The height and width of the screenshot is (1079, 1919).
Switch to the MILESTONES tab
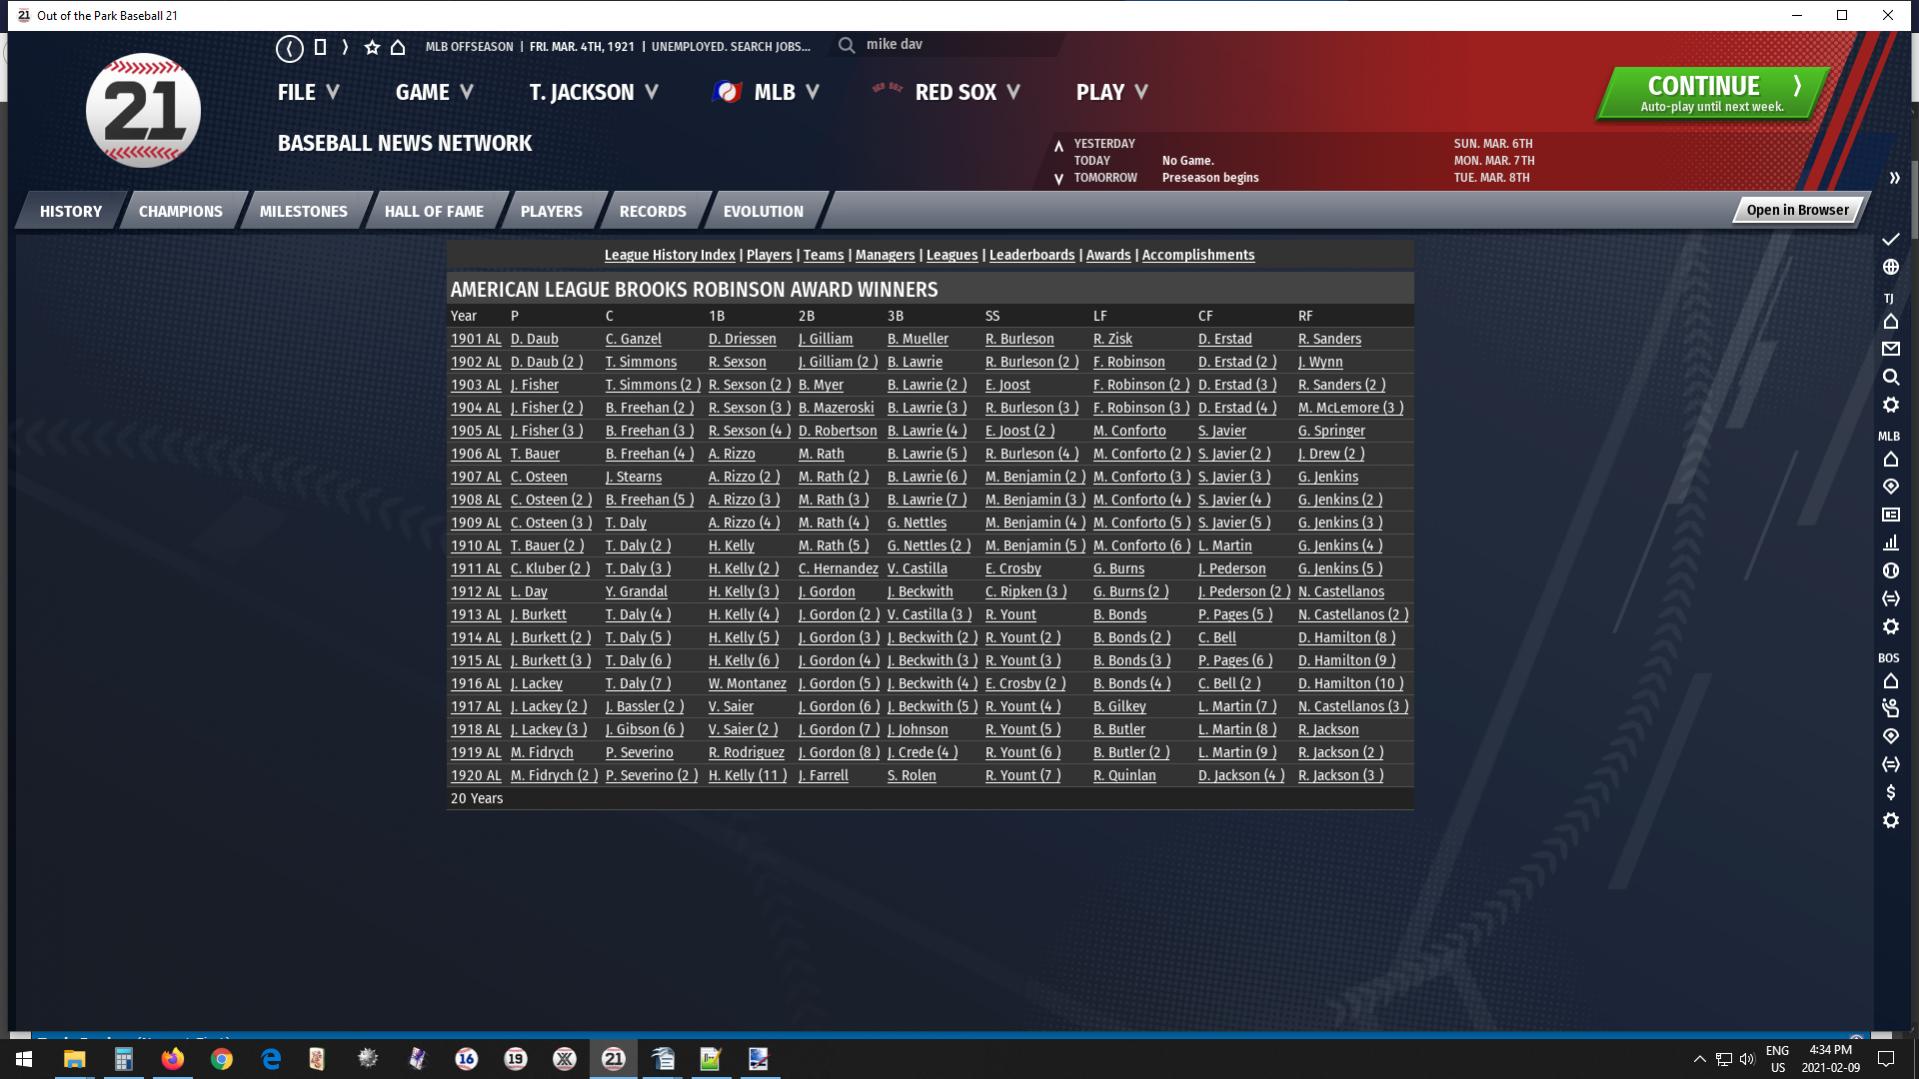coord(303,211)
